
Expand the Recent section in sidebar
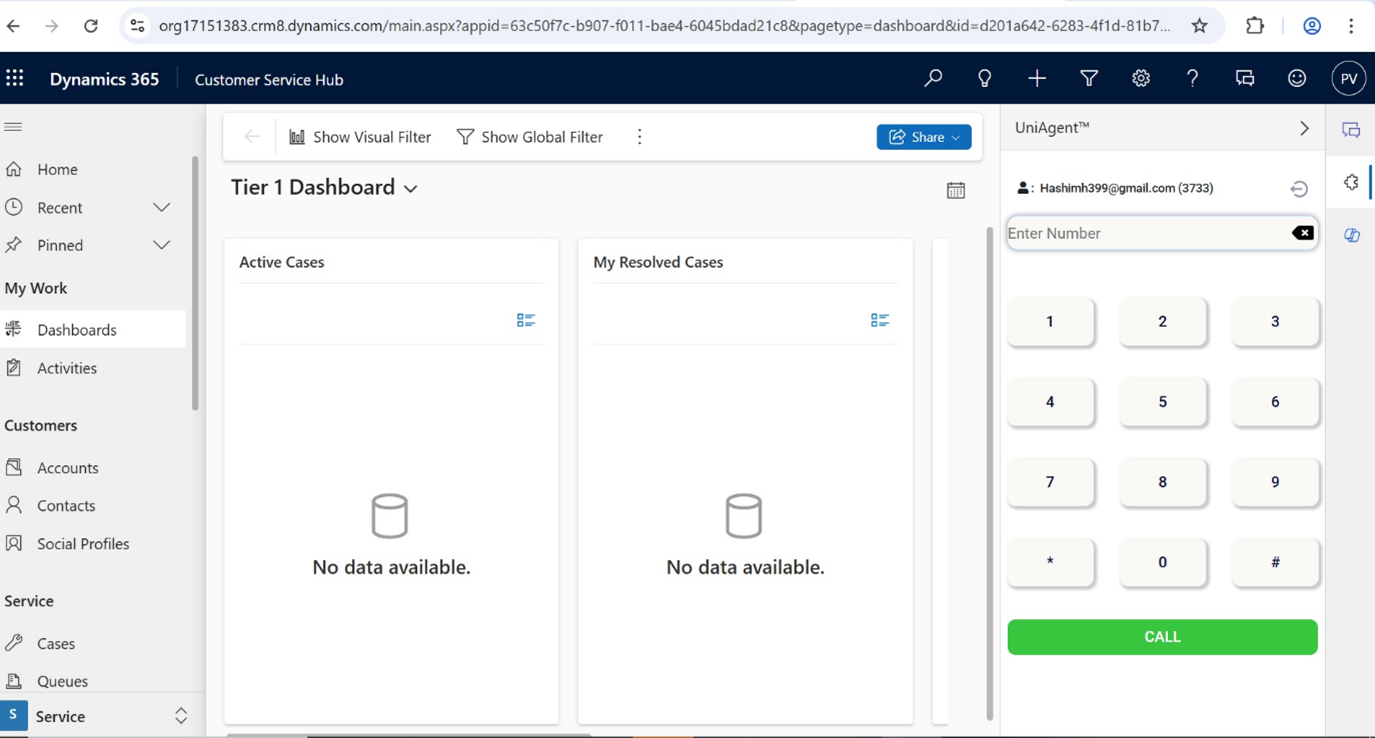coord(161,208)
